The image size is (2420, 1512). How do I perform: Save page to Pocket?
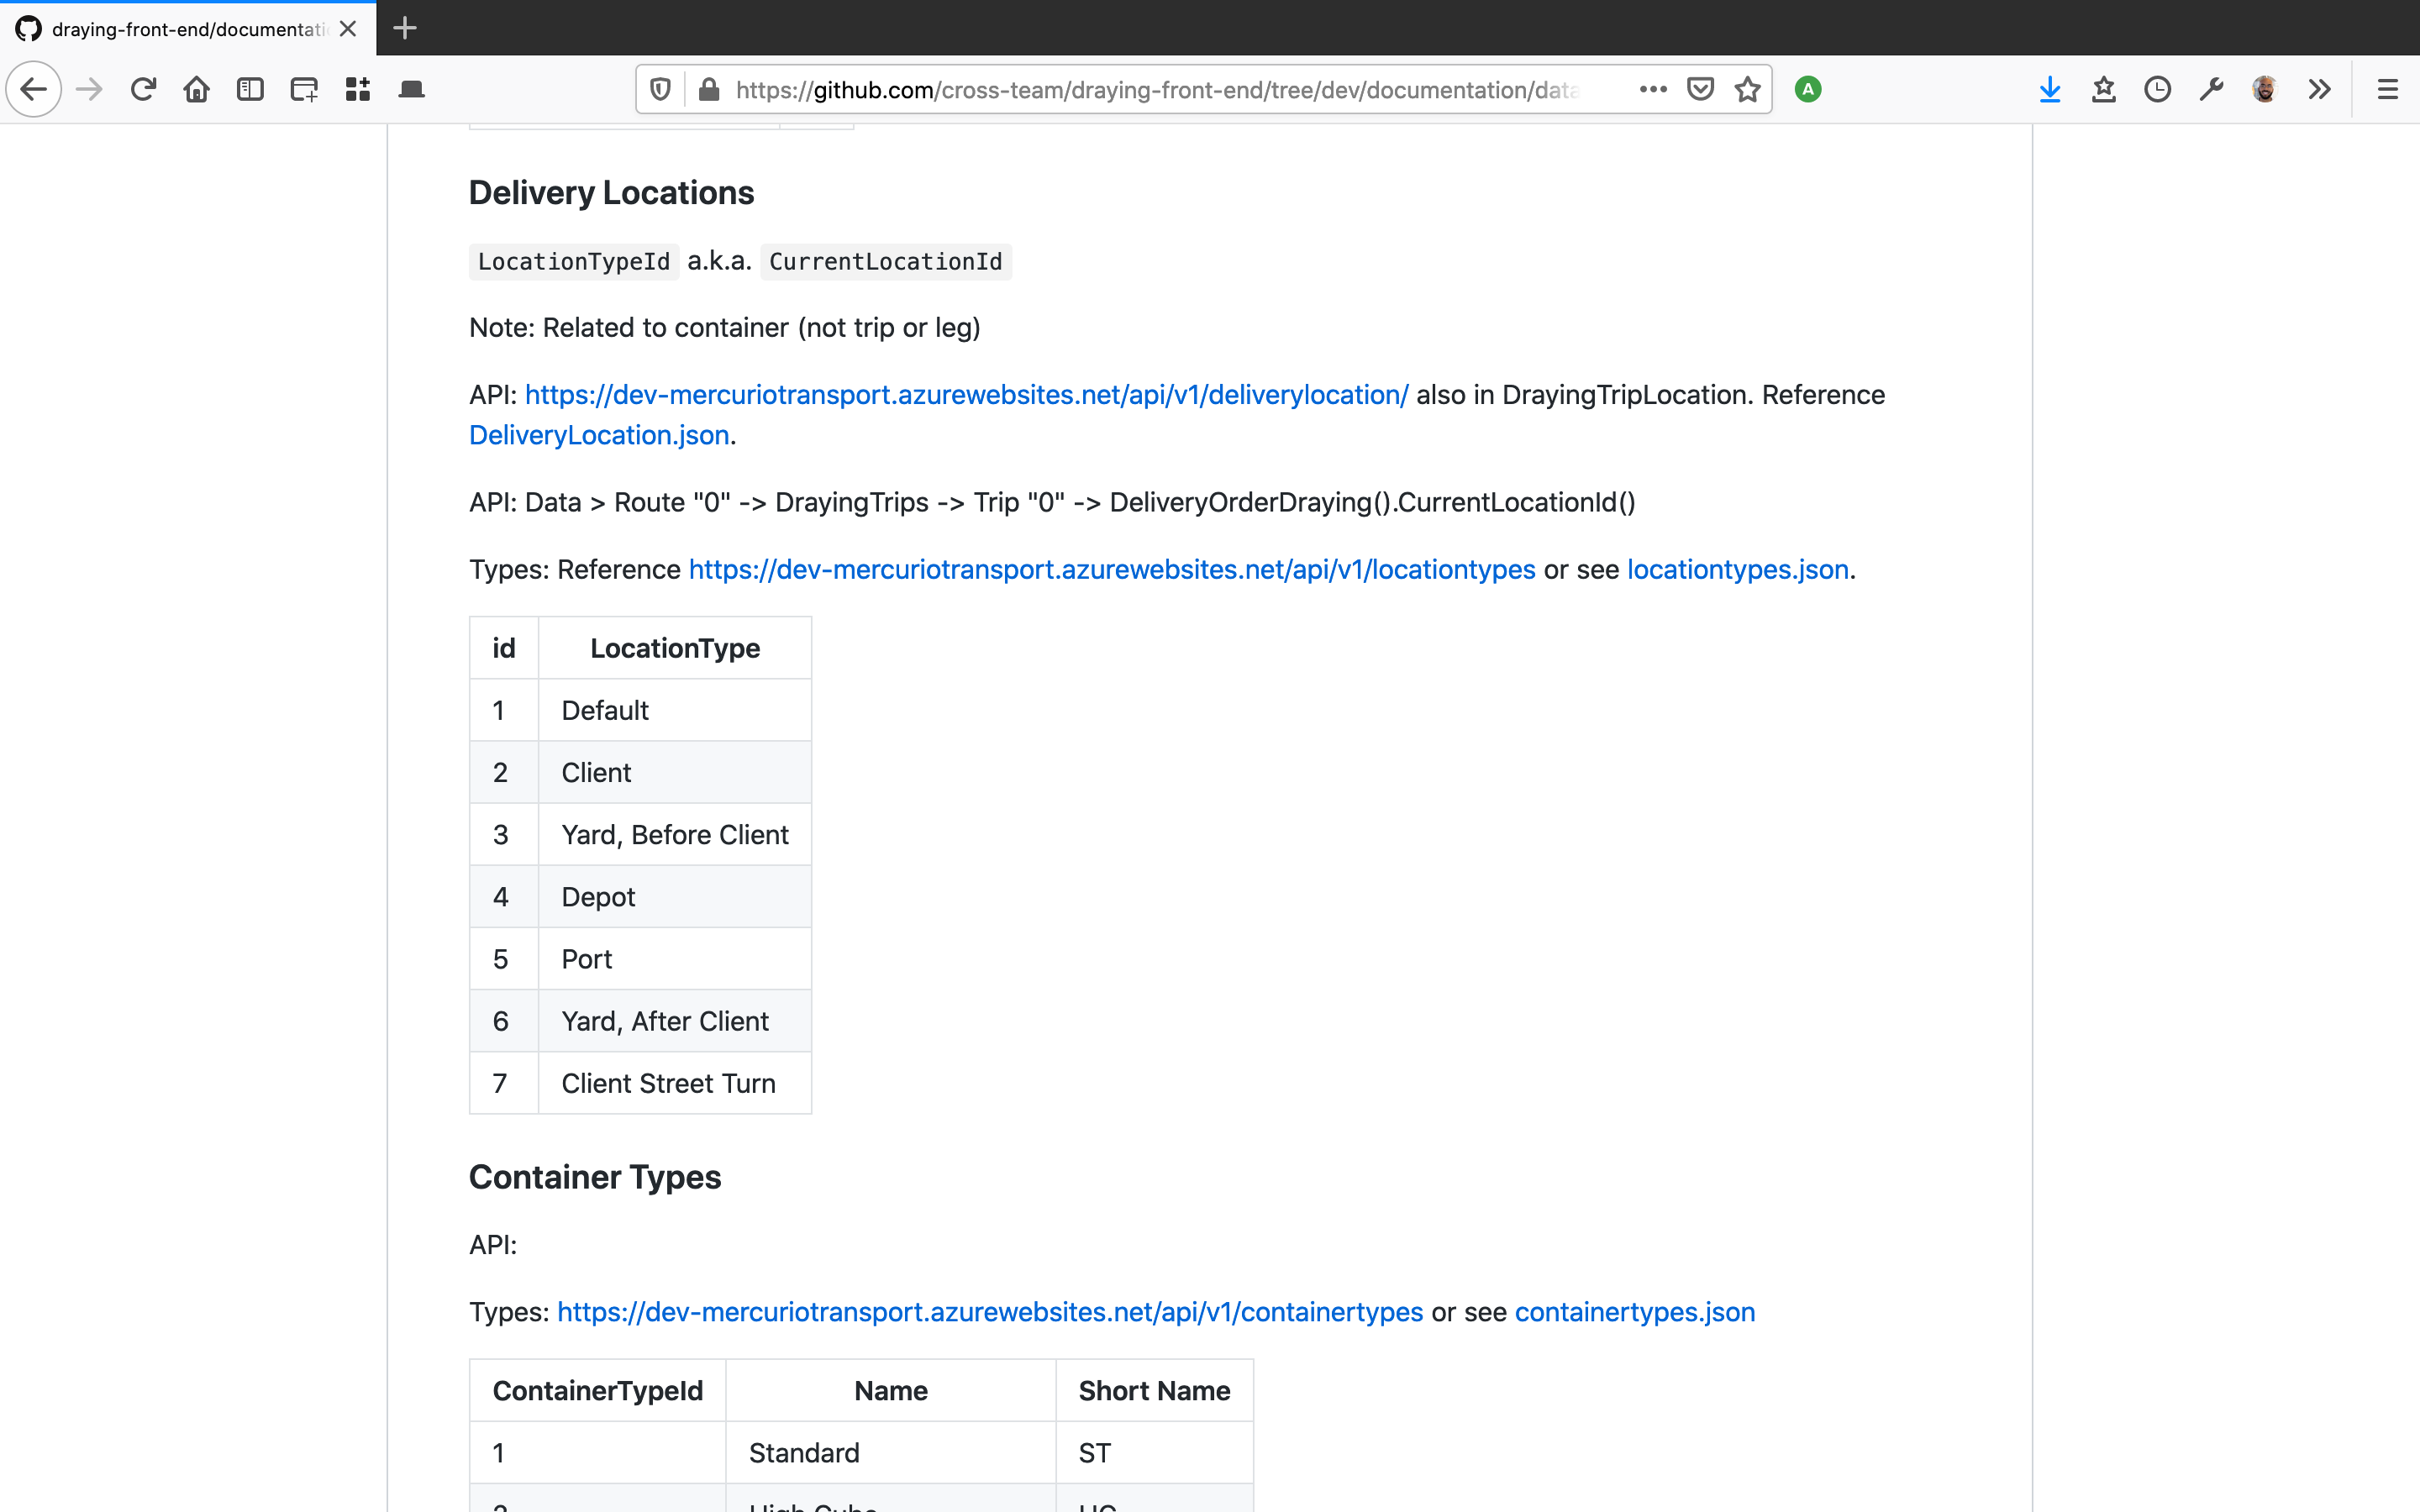(x=1700, y=90)
